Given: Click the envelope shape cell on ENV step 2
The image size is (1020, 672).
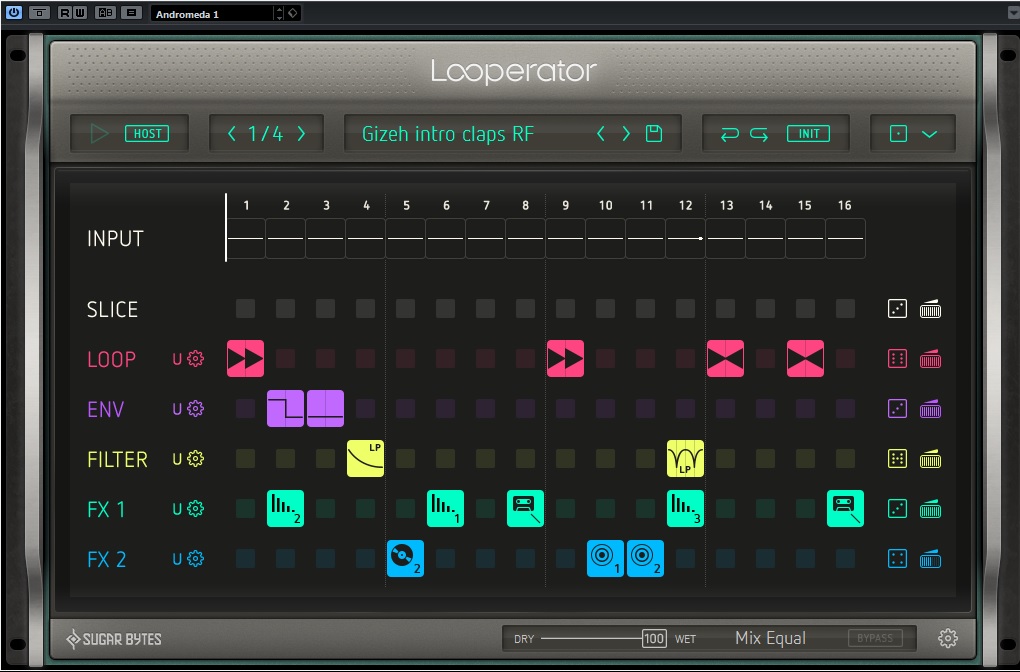Looking at the screenshot, I should (x=285, y=408).
